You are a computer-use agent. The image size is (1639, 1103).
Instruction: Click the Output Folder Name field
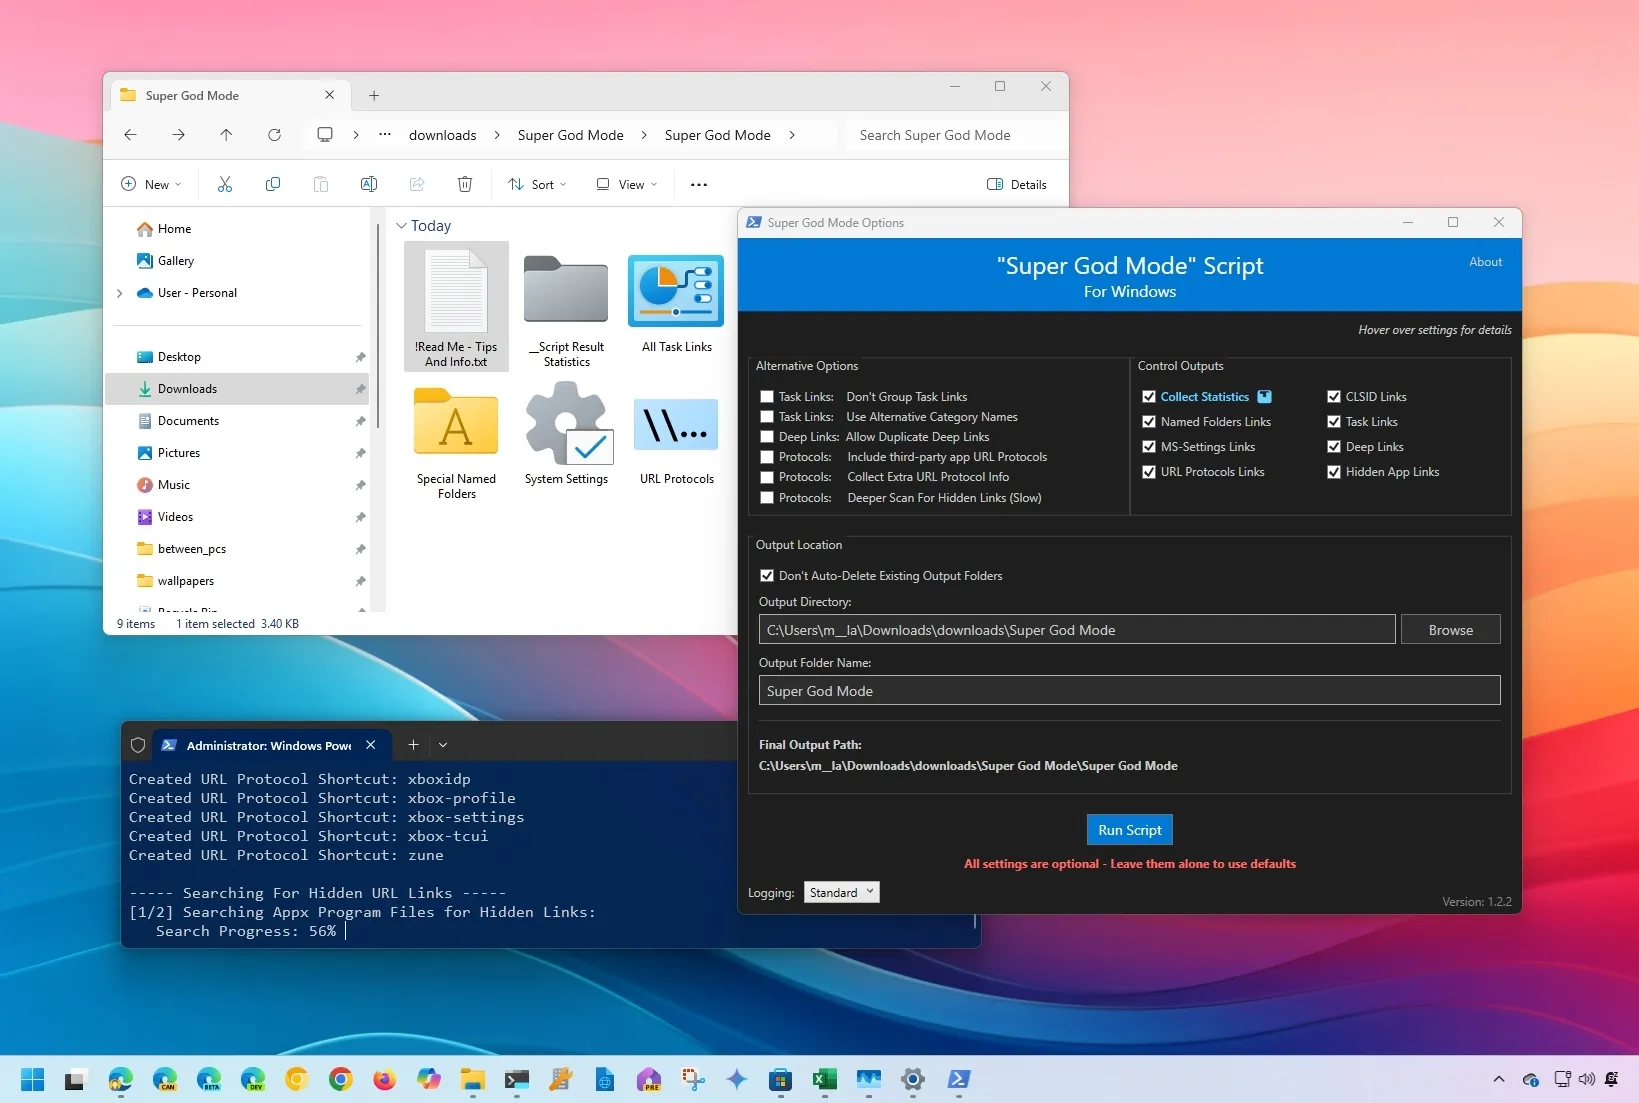1130,691
